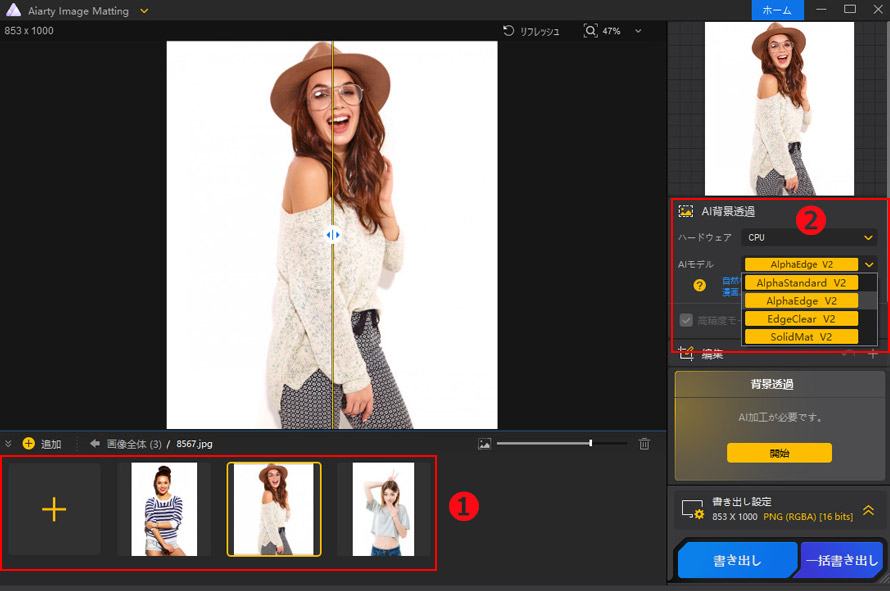Click the trash delete icon in image strip

[644, 444]
